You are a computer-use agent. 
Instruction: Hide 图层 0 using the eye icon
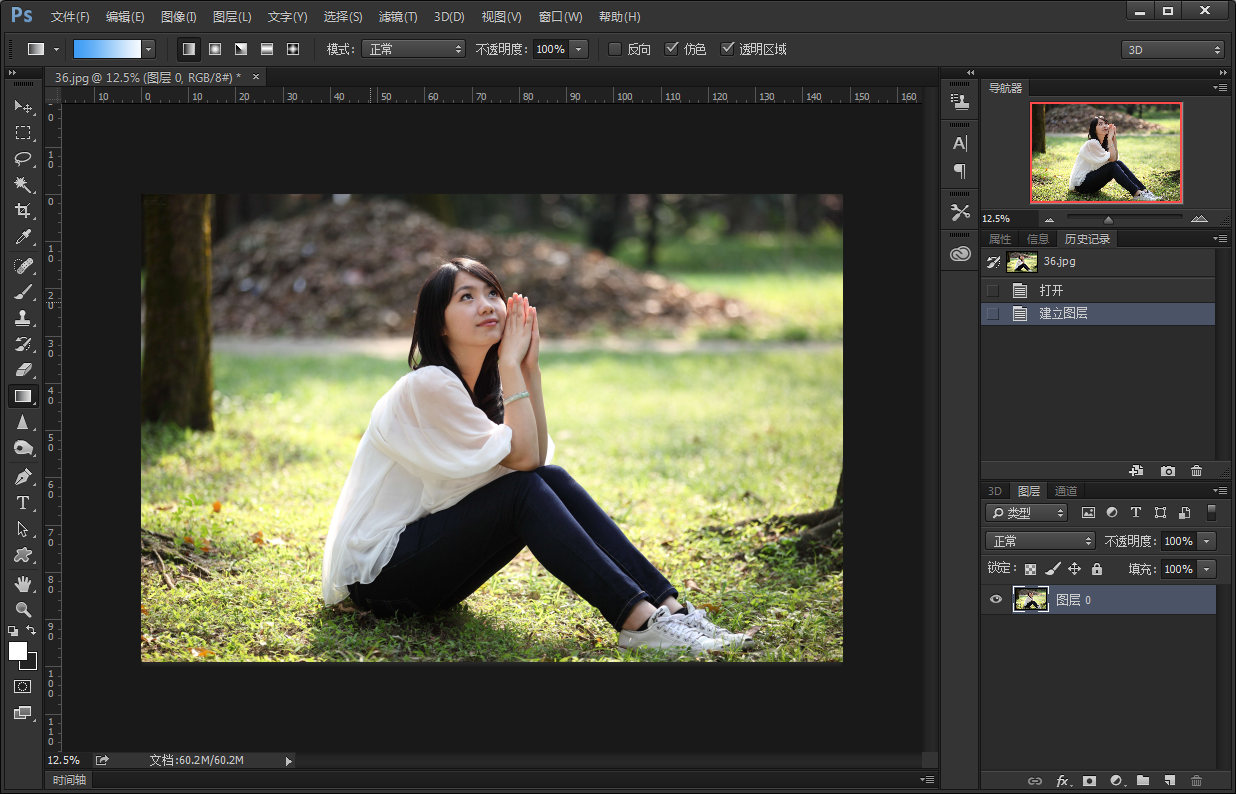point(995,599)
